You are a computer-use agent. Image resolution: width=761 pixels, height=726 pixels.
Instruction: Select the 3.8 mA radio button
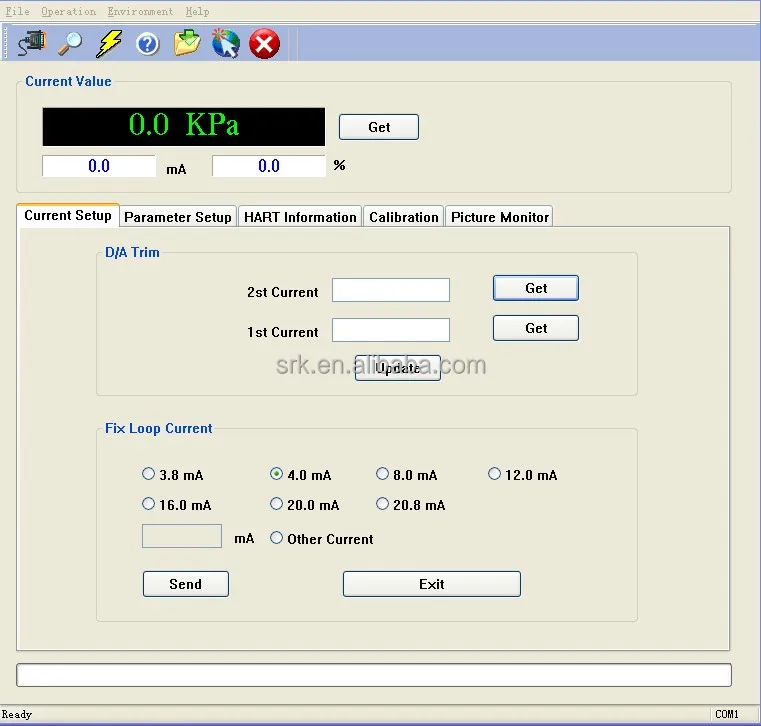tap(149, 474)
